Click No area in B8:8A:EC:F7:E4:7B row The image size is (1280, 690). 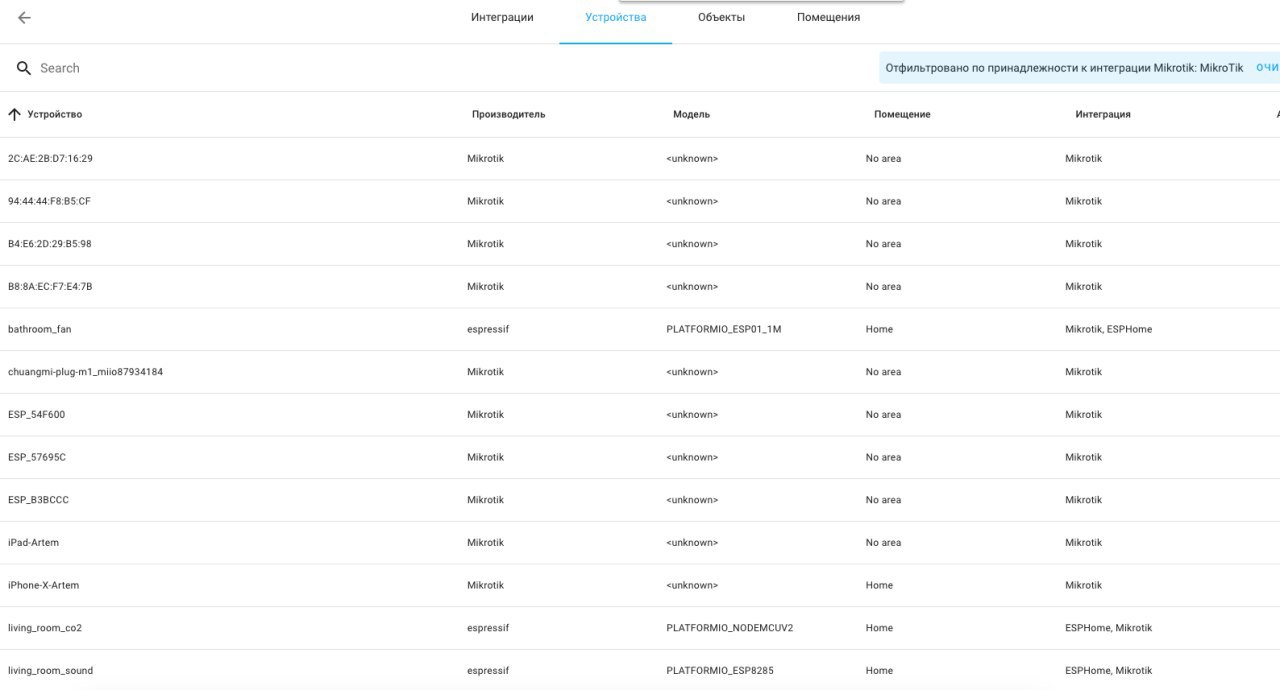pos(883,287)
